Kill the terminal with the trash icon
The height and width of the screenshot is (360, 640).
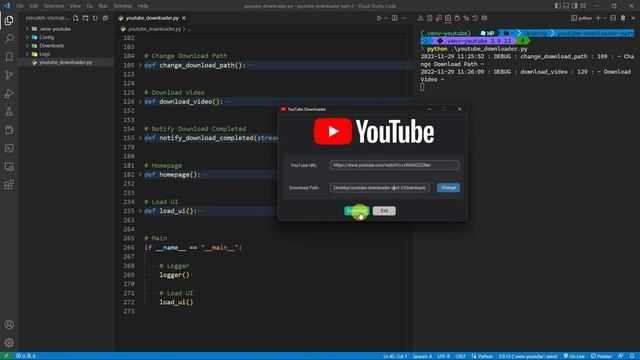(x=623, y=18)
